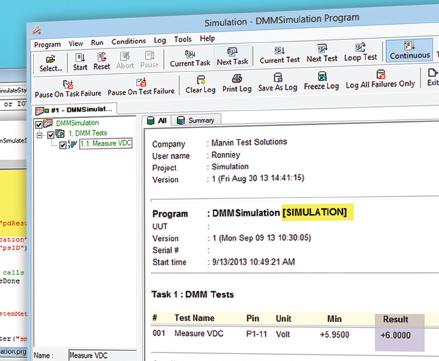Run Loop Test from the toolbar
The image size is (439, 361).
tap(360, 52)
